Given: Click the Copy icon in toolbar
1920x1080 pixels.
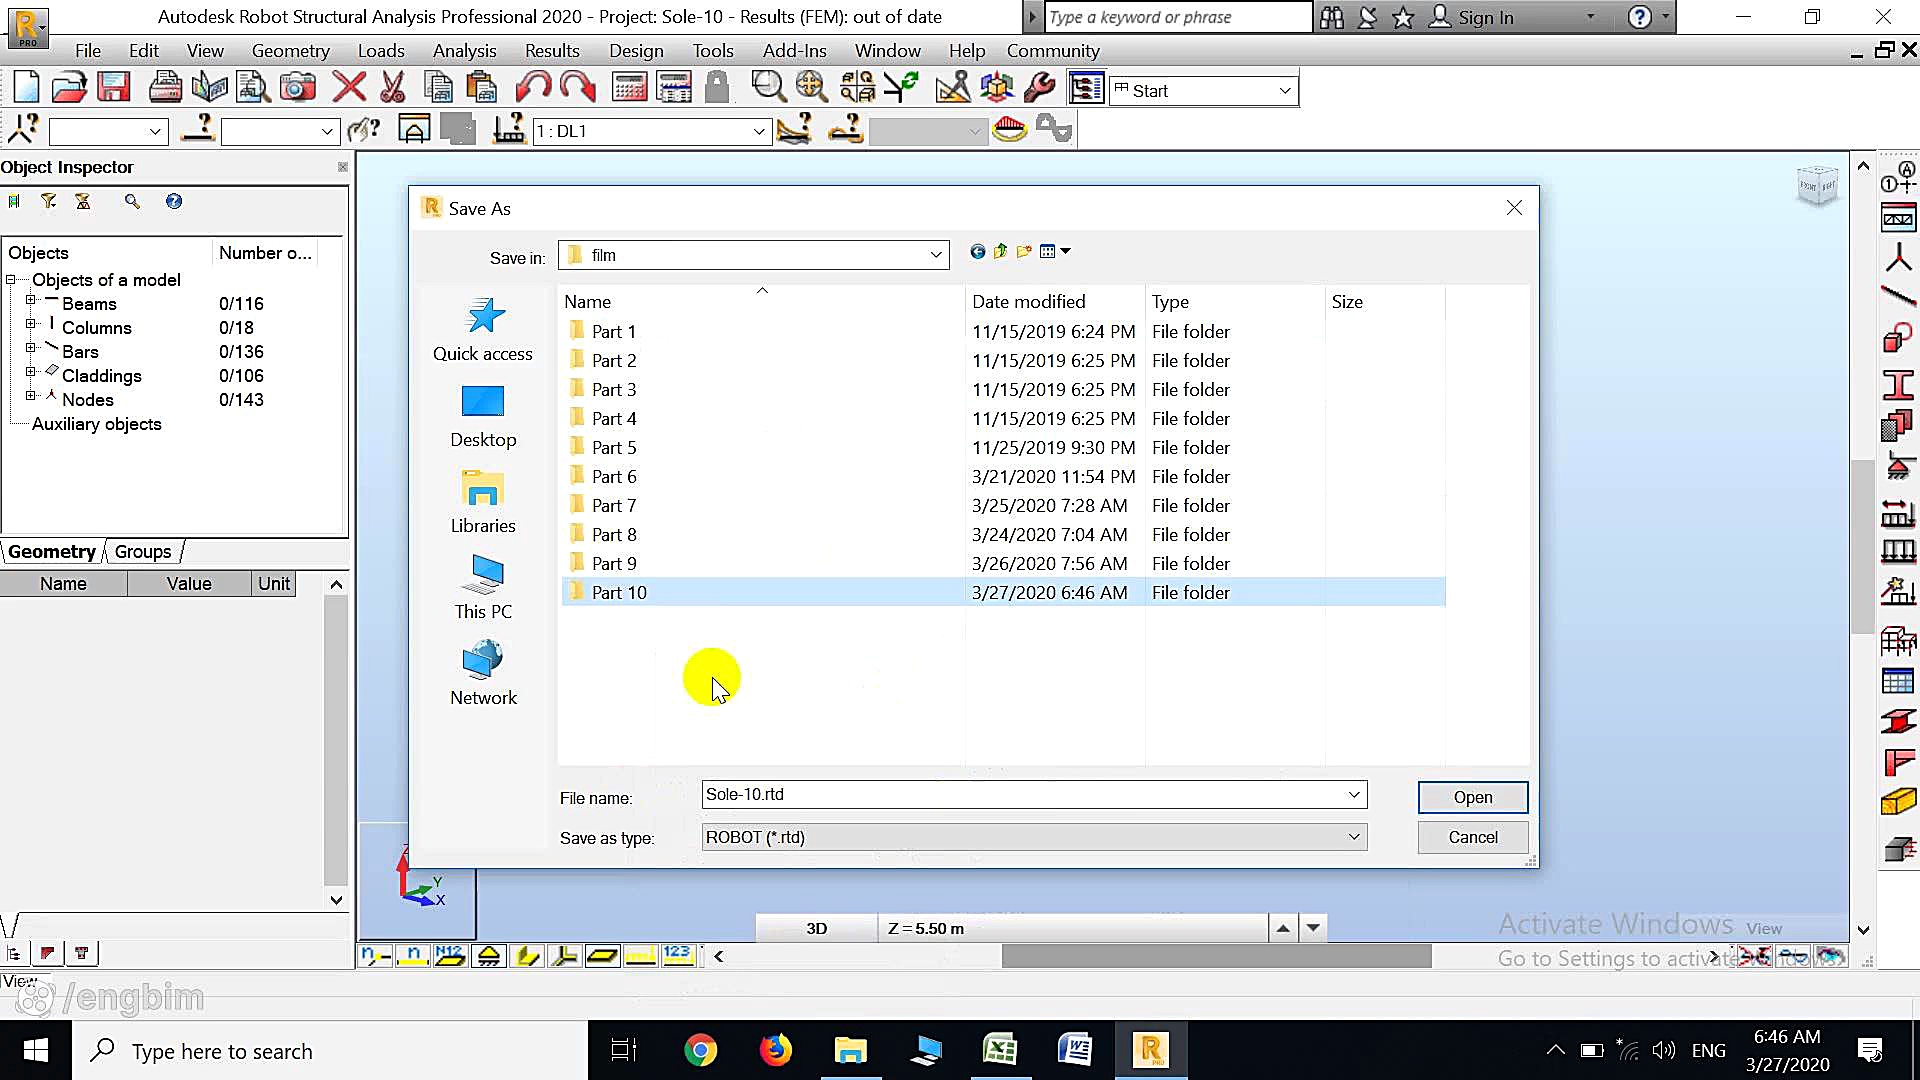Looking at the screenshot, I should [x=438, y=89].
